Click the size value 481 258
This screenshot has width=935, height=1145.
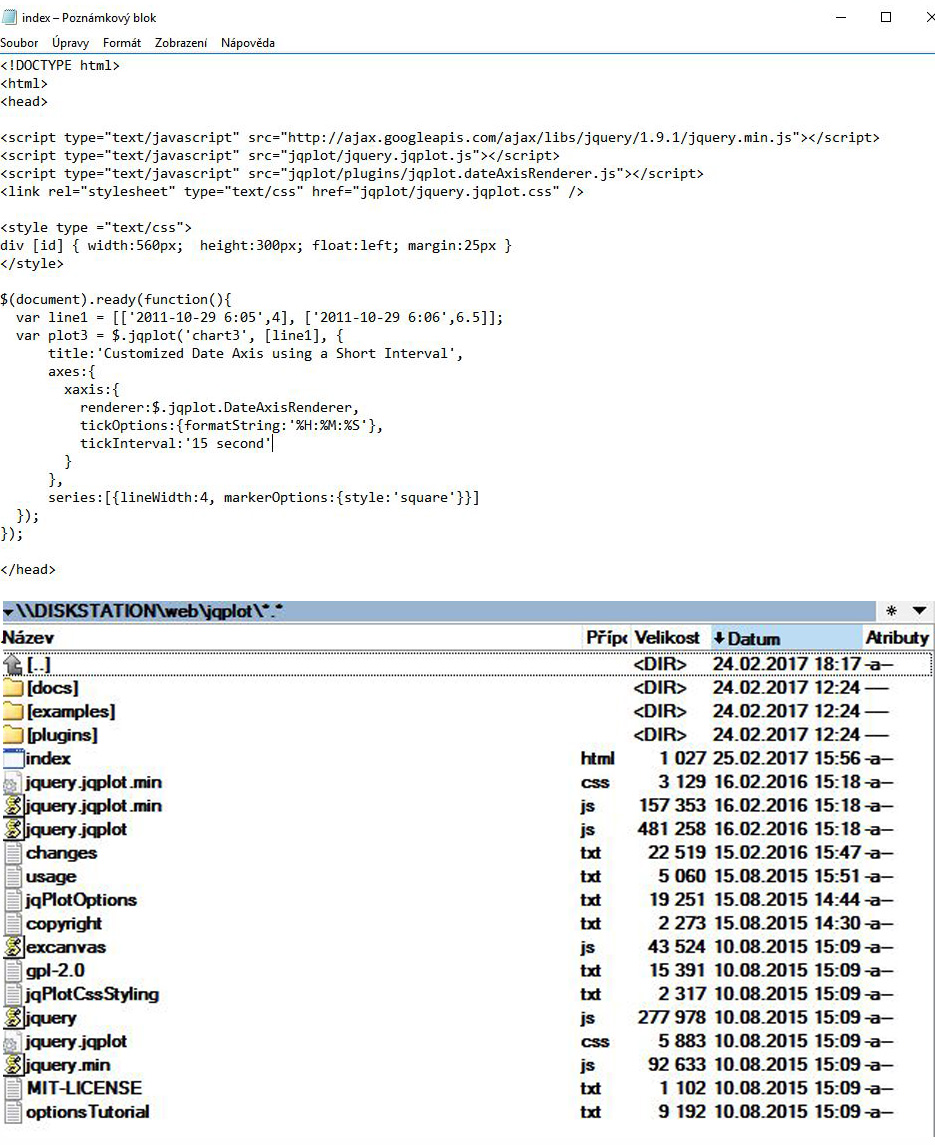click(672, 830)
